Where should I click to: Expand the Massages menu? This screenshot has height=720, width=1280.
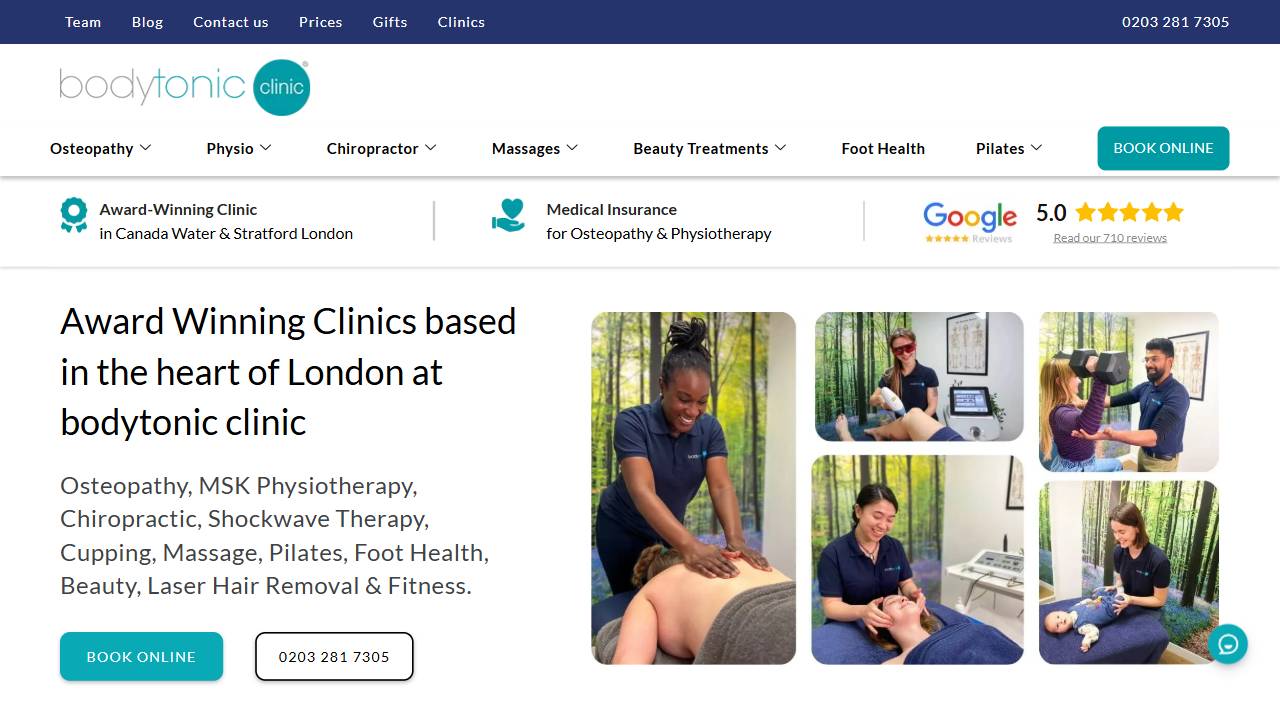click(x=535, y=148)
